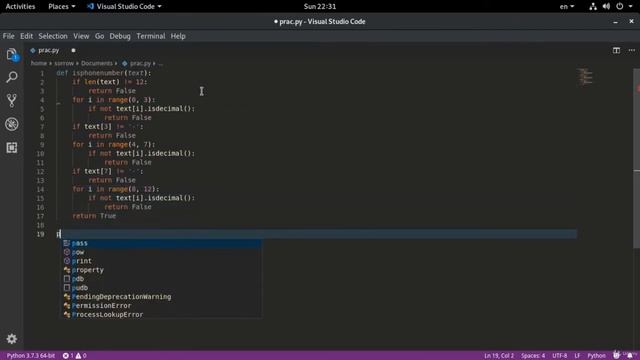Open the Go menu
Viewport: 640px width, 360px height.
click(x=99, y=36)
